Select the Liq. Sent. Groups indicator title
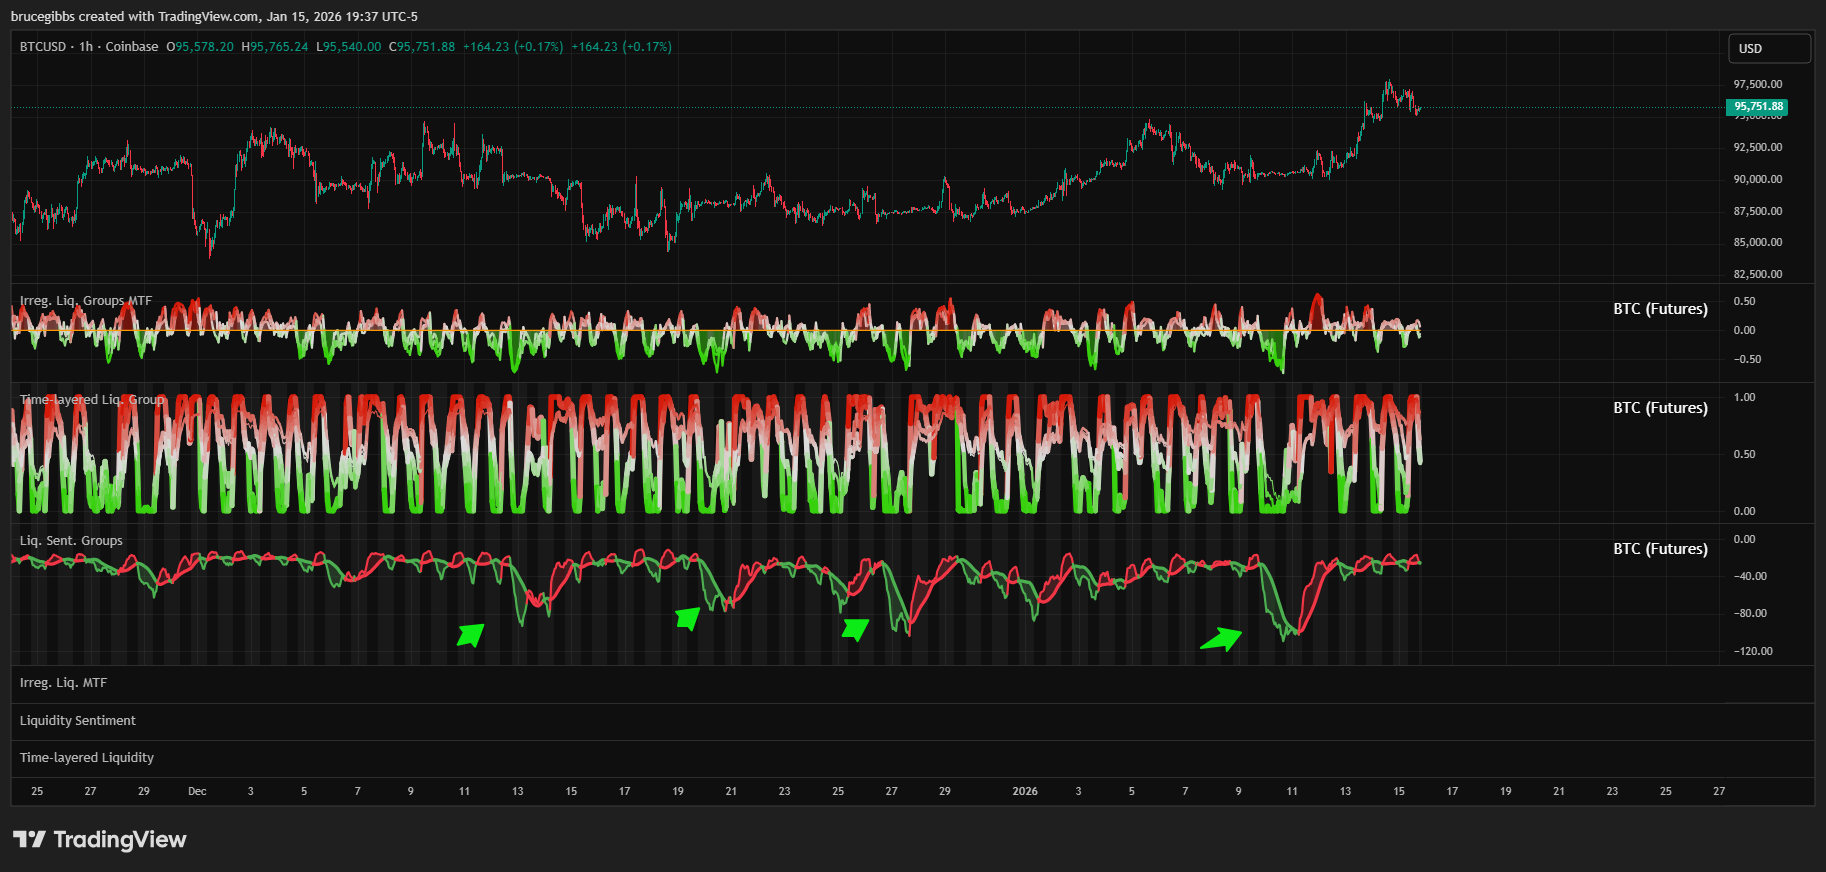This screenshot has width=1826, height=872. click(x=71, y=541)
